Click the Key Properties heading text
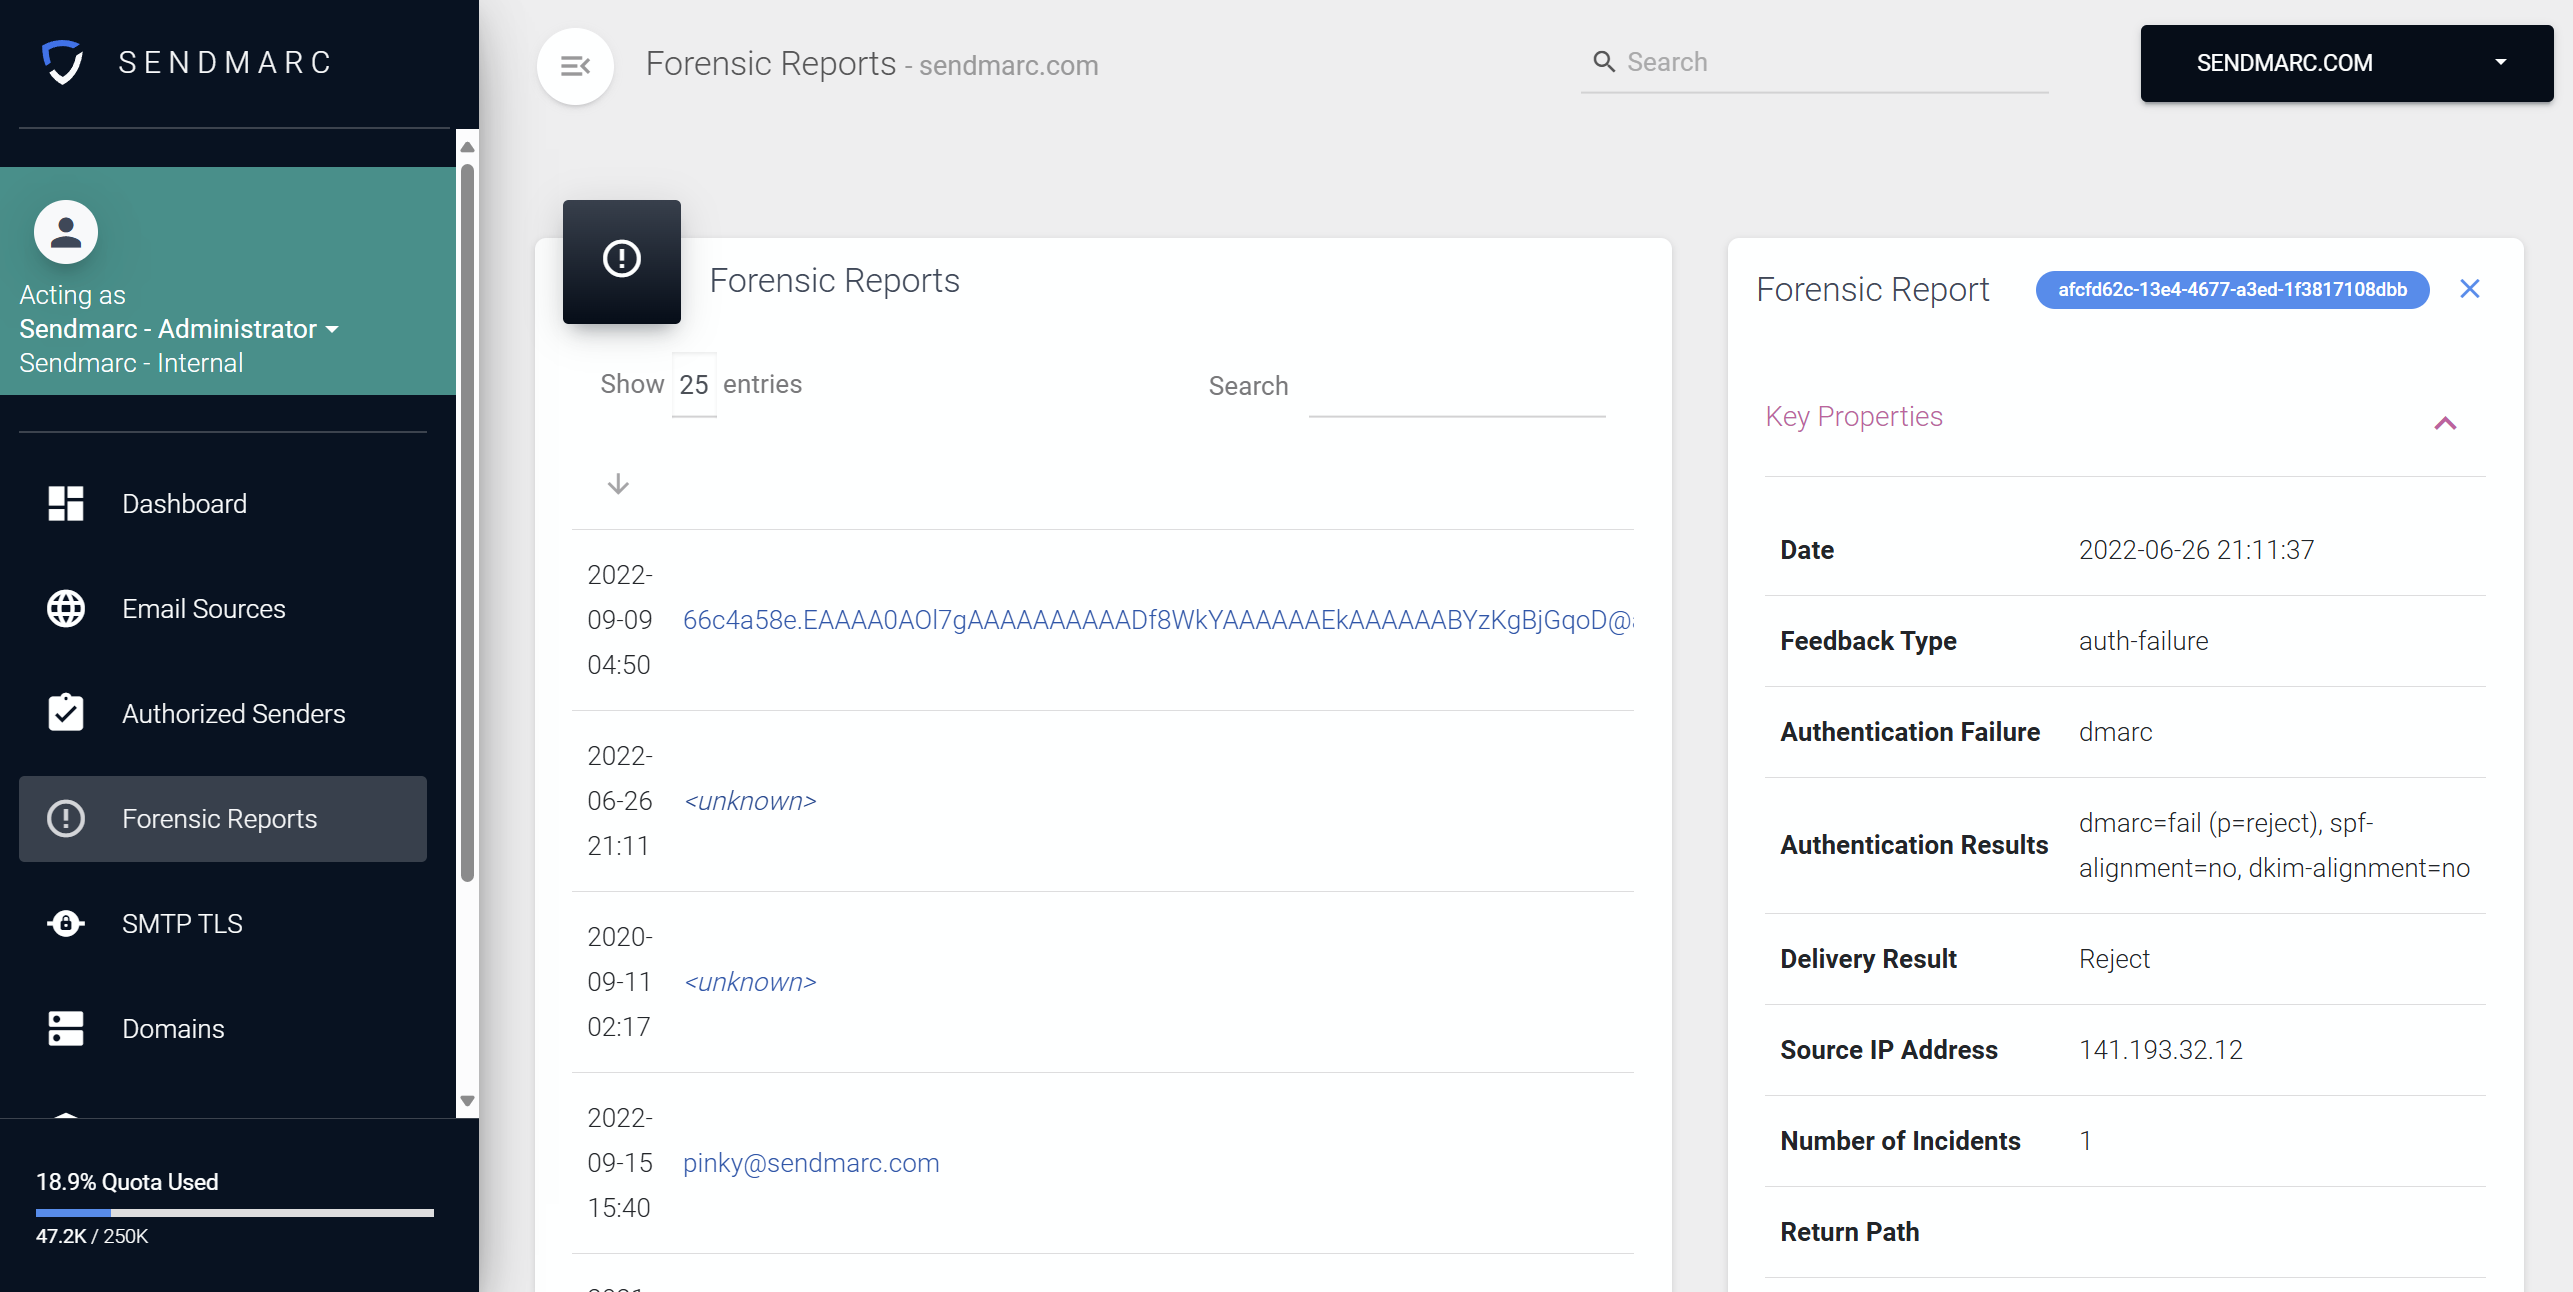The height and width of the screenshot is (1292, 2573). 1854,416
